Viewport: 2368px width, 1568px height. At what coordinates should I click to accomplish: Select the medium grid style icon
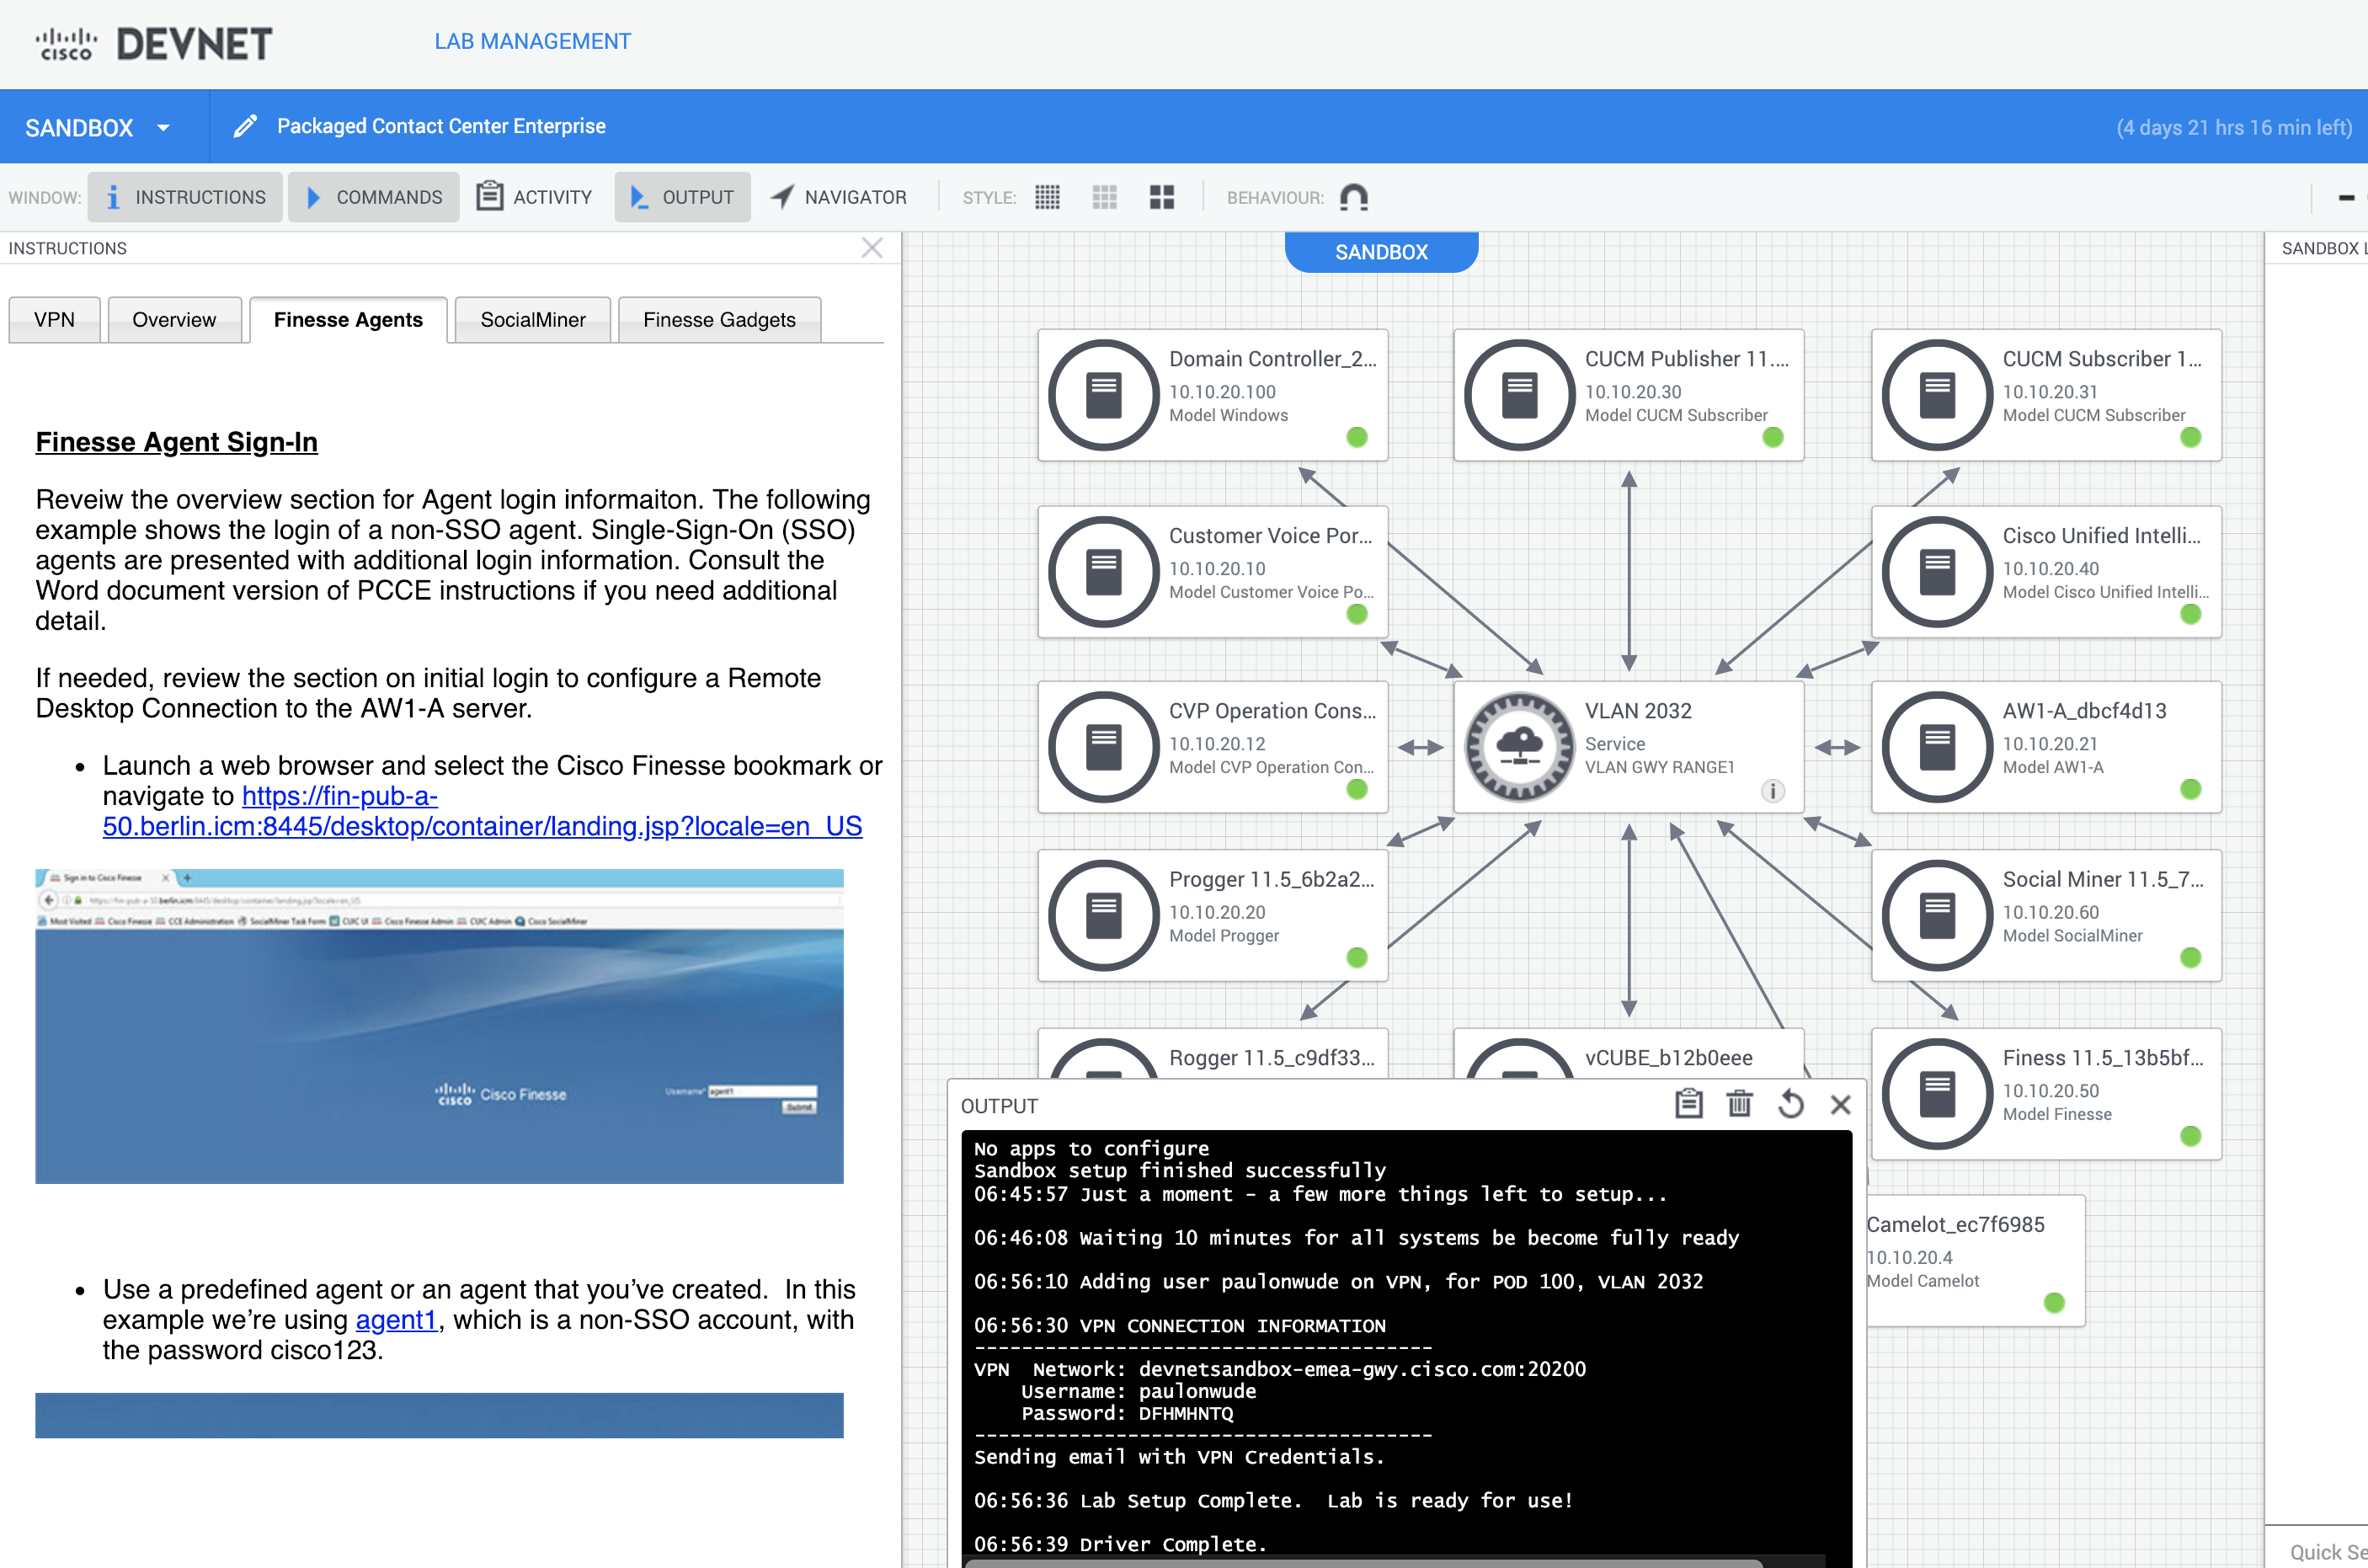(1104, 197)
